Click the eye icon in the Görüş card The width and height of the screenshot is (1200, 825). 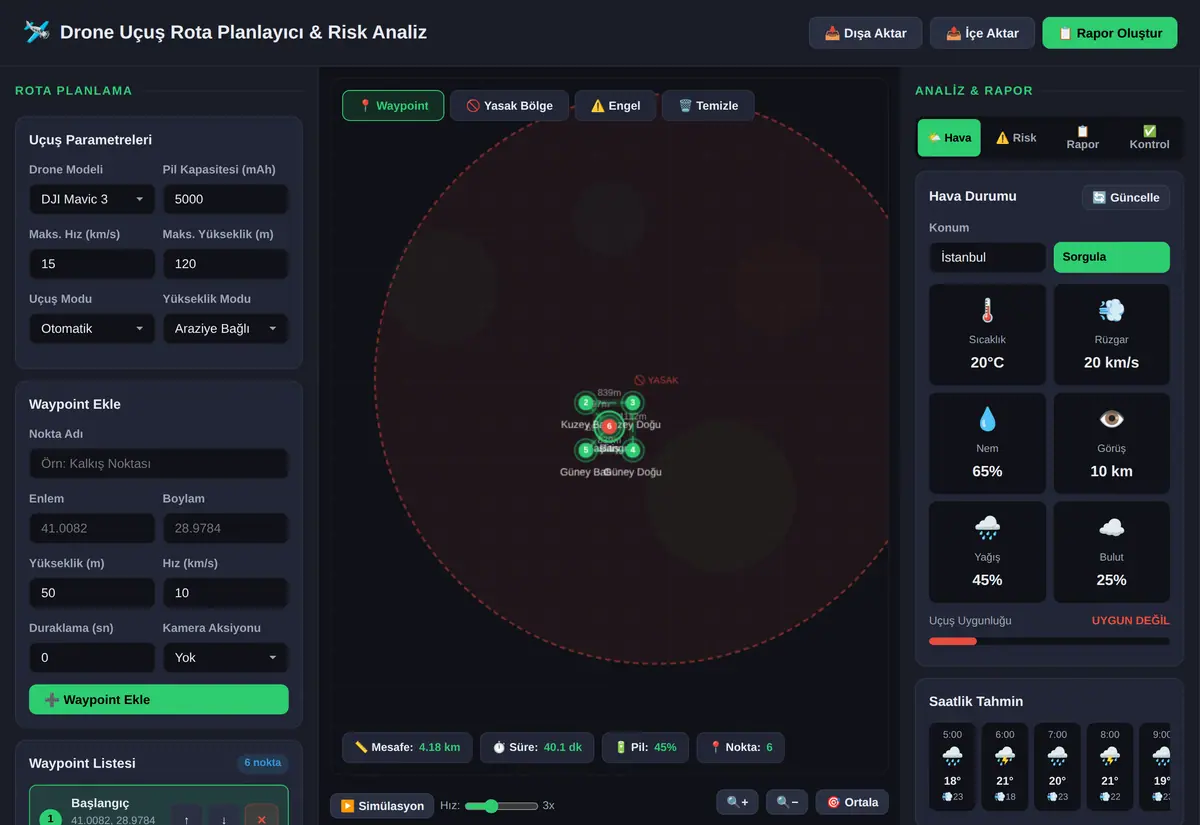pos(1111,419)
